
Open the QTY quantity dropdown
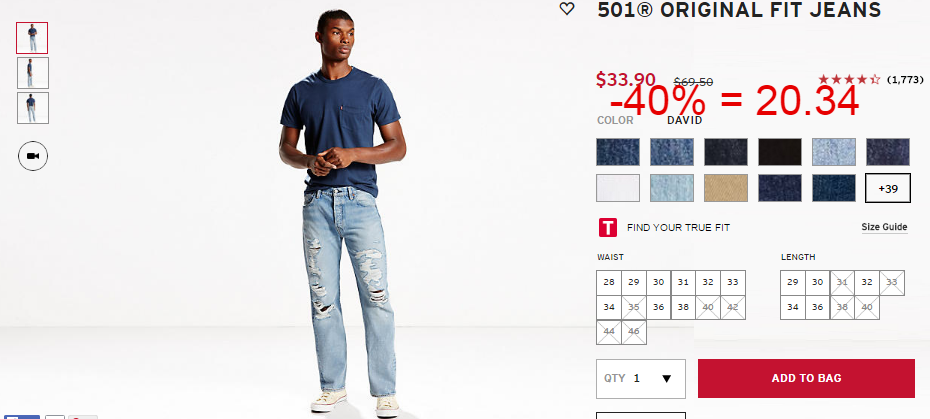coord(641,379)
